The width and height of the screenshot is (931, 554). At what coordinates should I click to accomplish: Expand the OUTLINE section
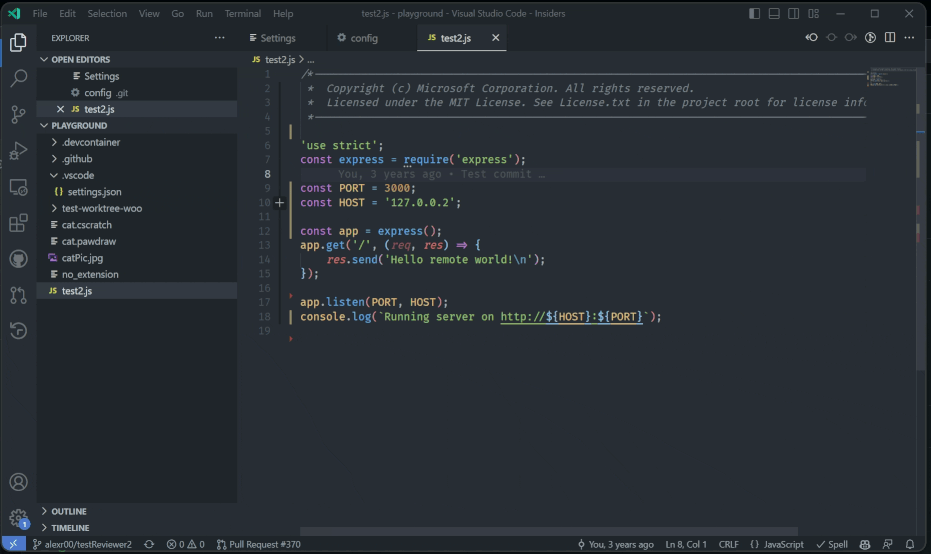pos(68,511)
